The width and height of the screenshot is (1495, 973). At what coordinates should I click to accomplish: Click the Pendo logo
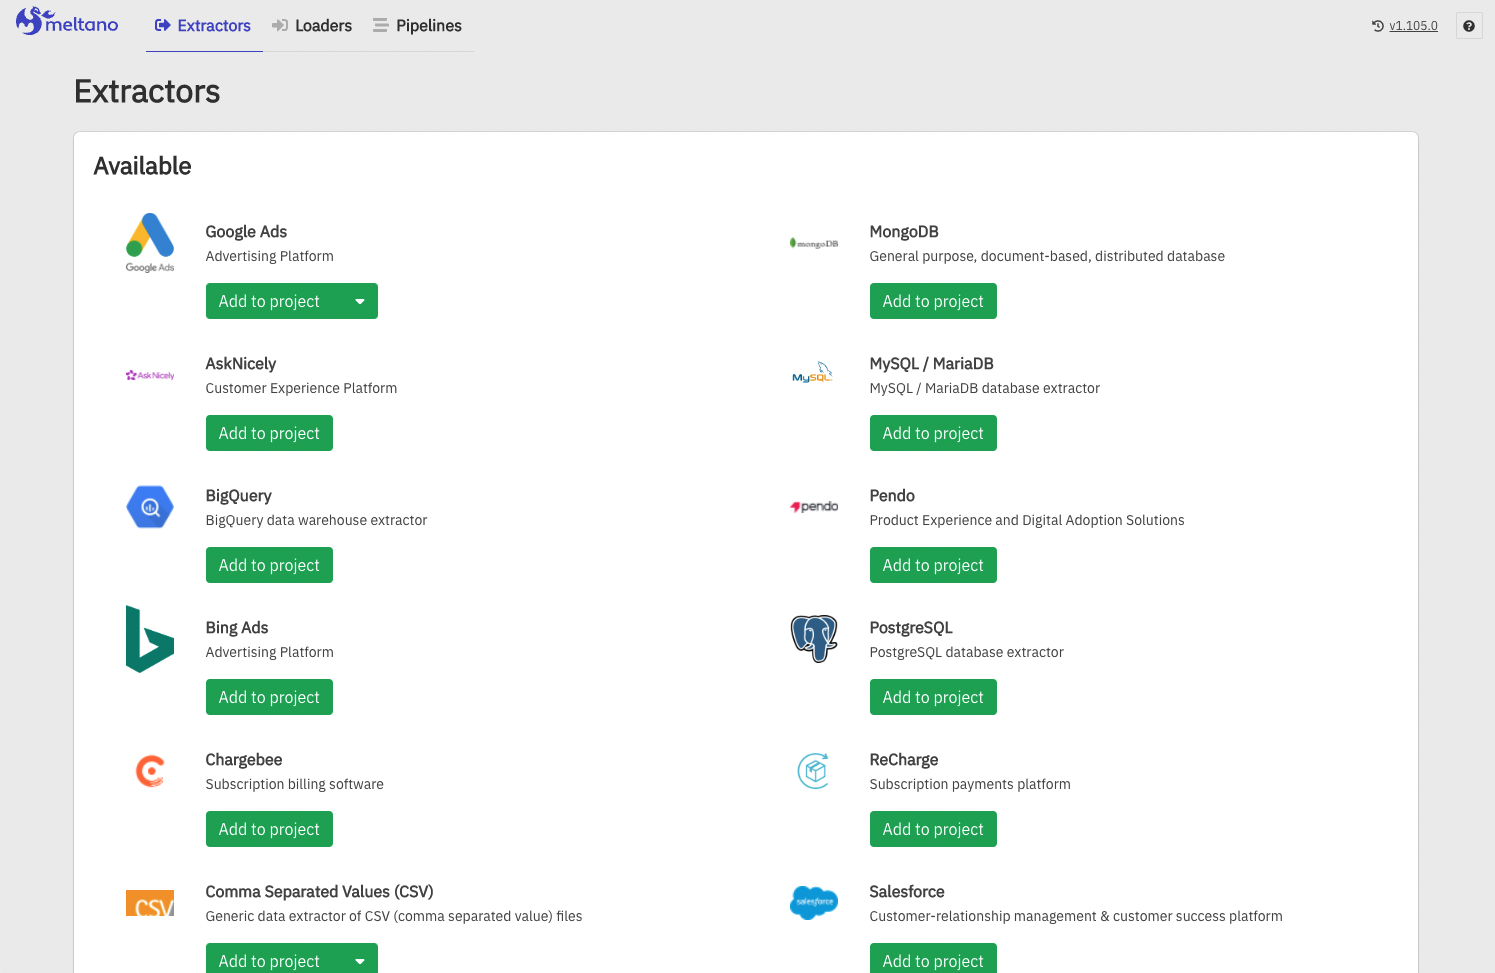pyautogui.click(x=814, y=507)
